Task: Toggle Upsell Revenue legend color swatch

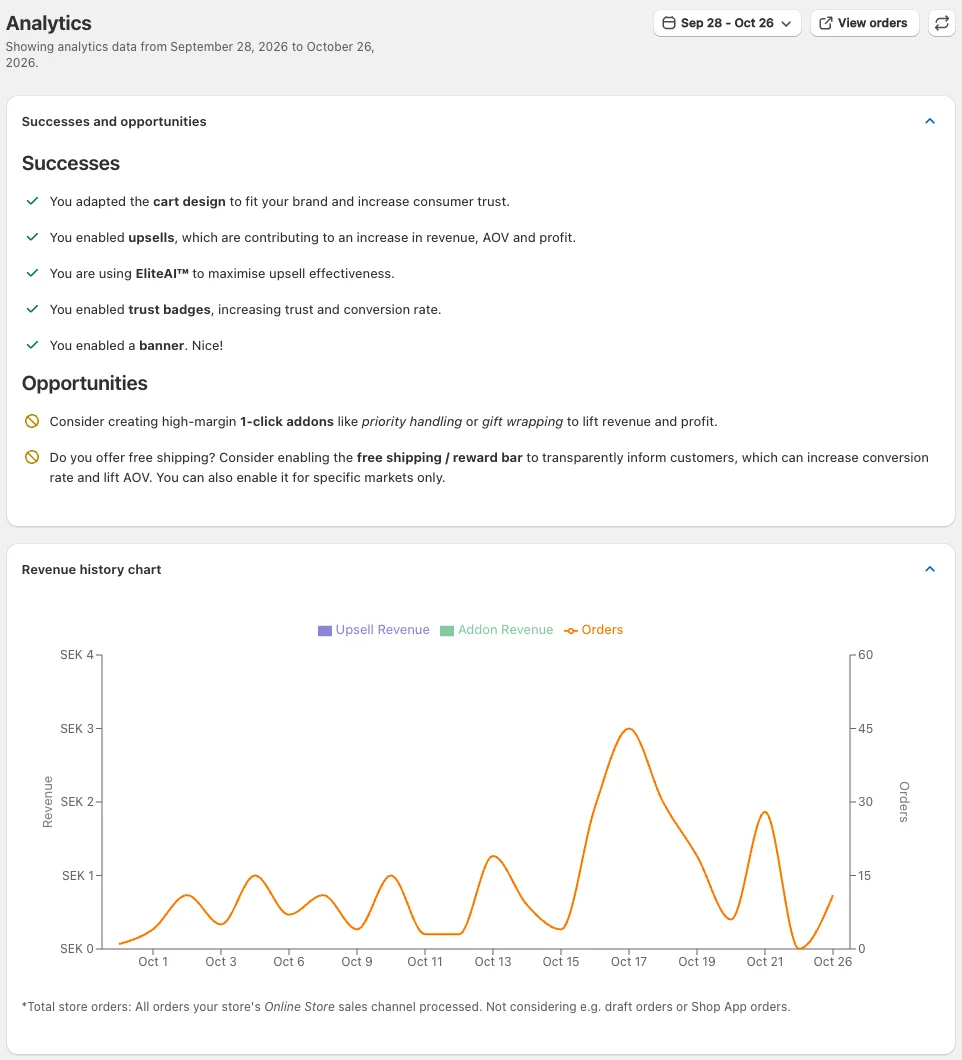Action: (324, 630)
